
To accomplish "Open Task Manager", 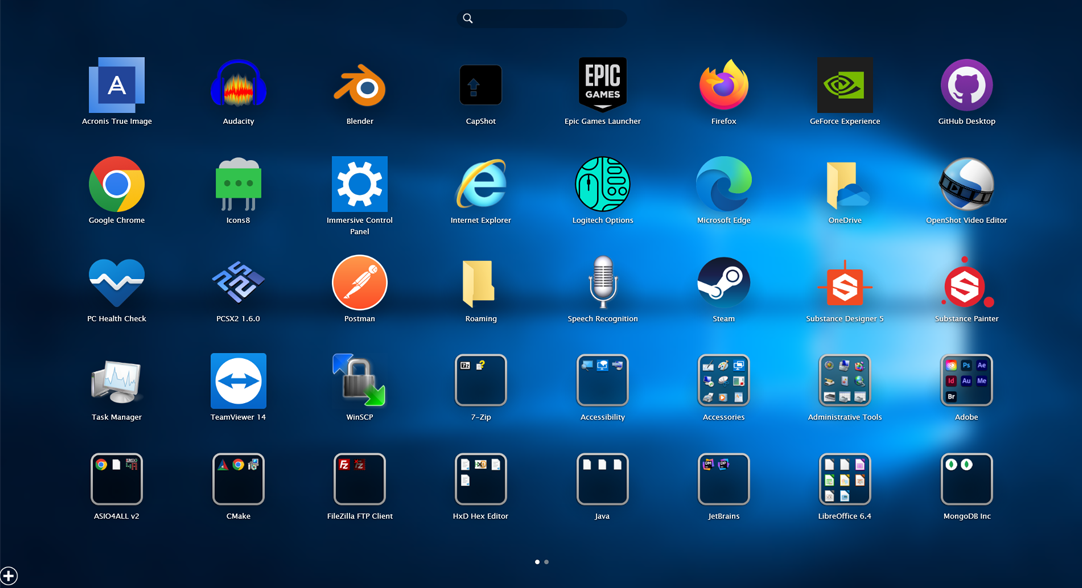I will [x=117, y=382].
